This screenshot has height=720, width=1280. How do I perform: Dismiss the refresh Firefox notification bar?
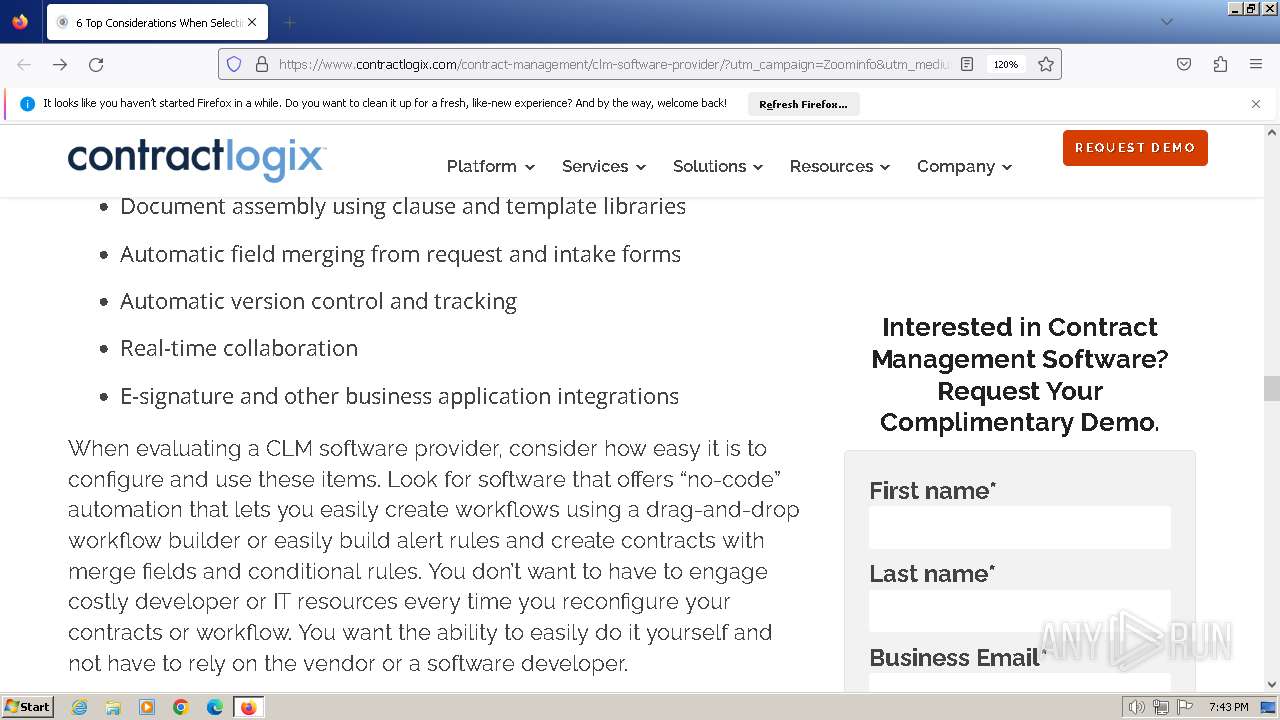[x=1256, y=104]
